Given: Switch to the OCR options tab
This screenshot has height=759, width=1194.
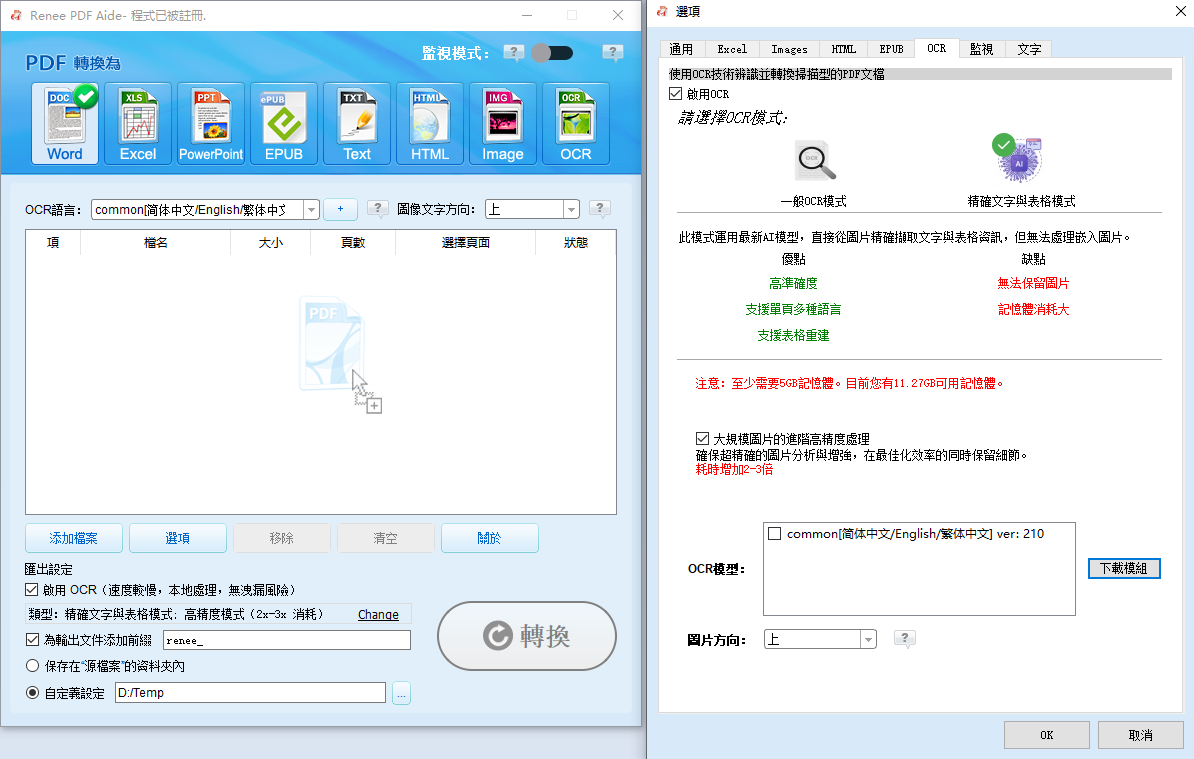Looking at the screenshot, I should pos(937,48).
